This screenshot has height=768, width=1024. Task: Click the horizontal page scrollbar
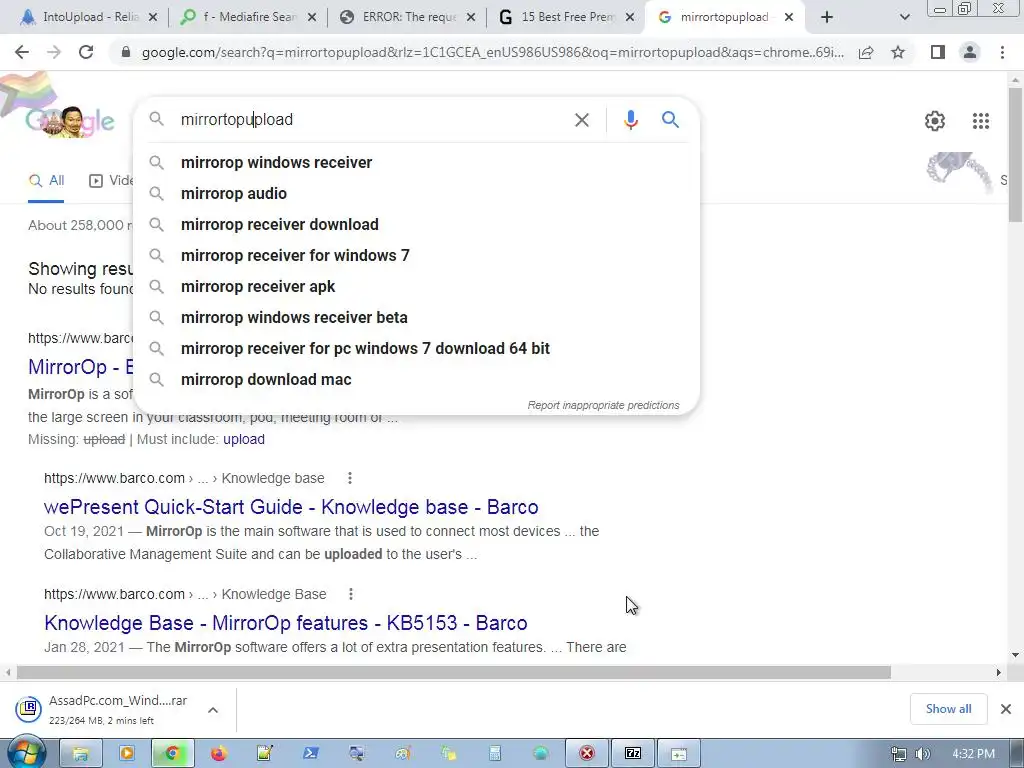pos(454,672)
